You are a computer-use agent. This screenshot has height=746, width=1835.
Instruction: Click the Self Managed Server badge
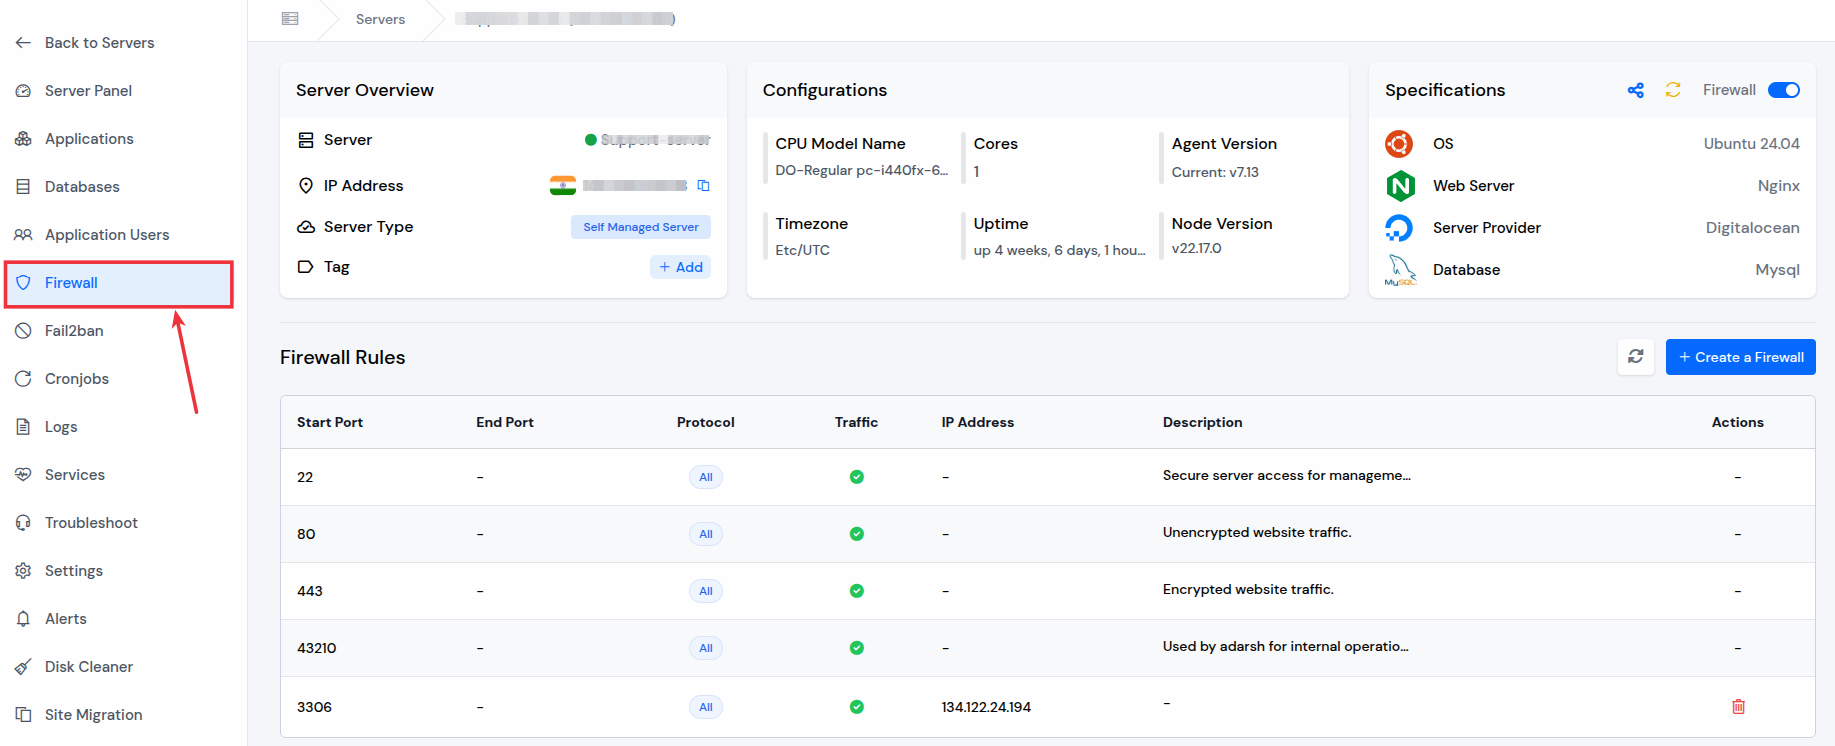[641, 227]
